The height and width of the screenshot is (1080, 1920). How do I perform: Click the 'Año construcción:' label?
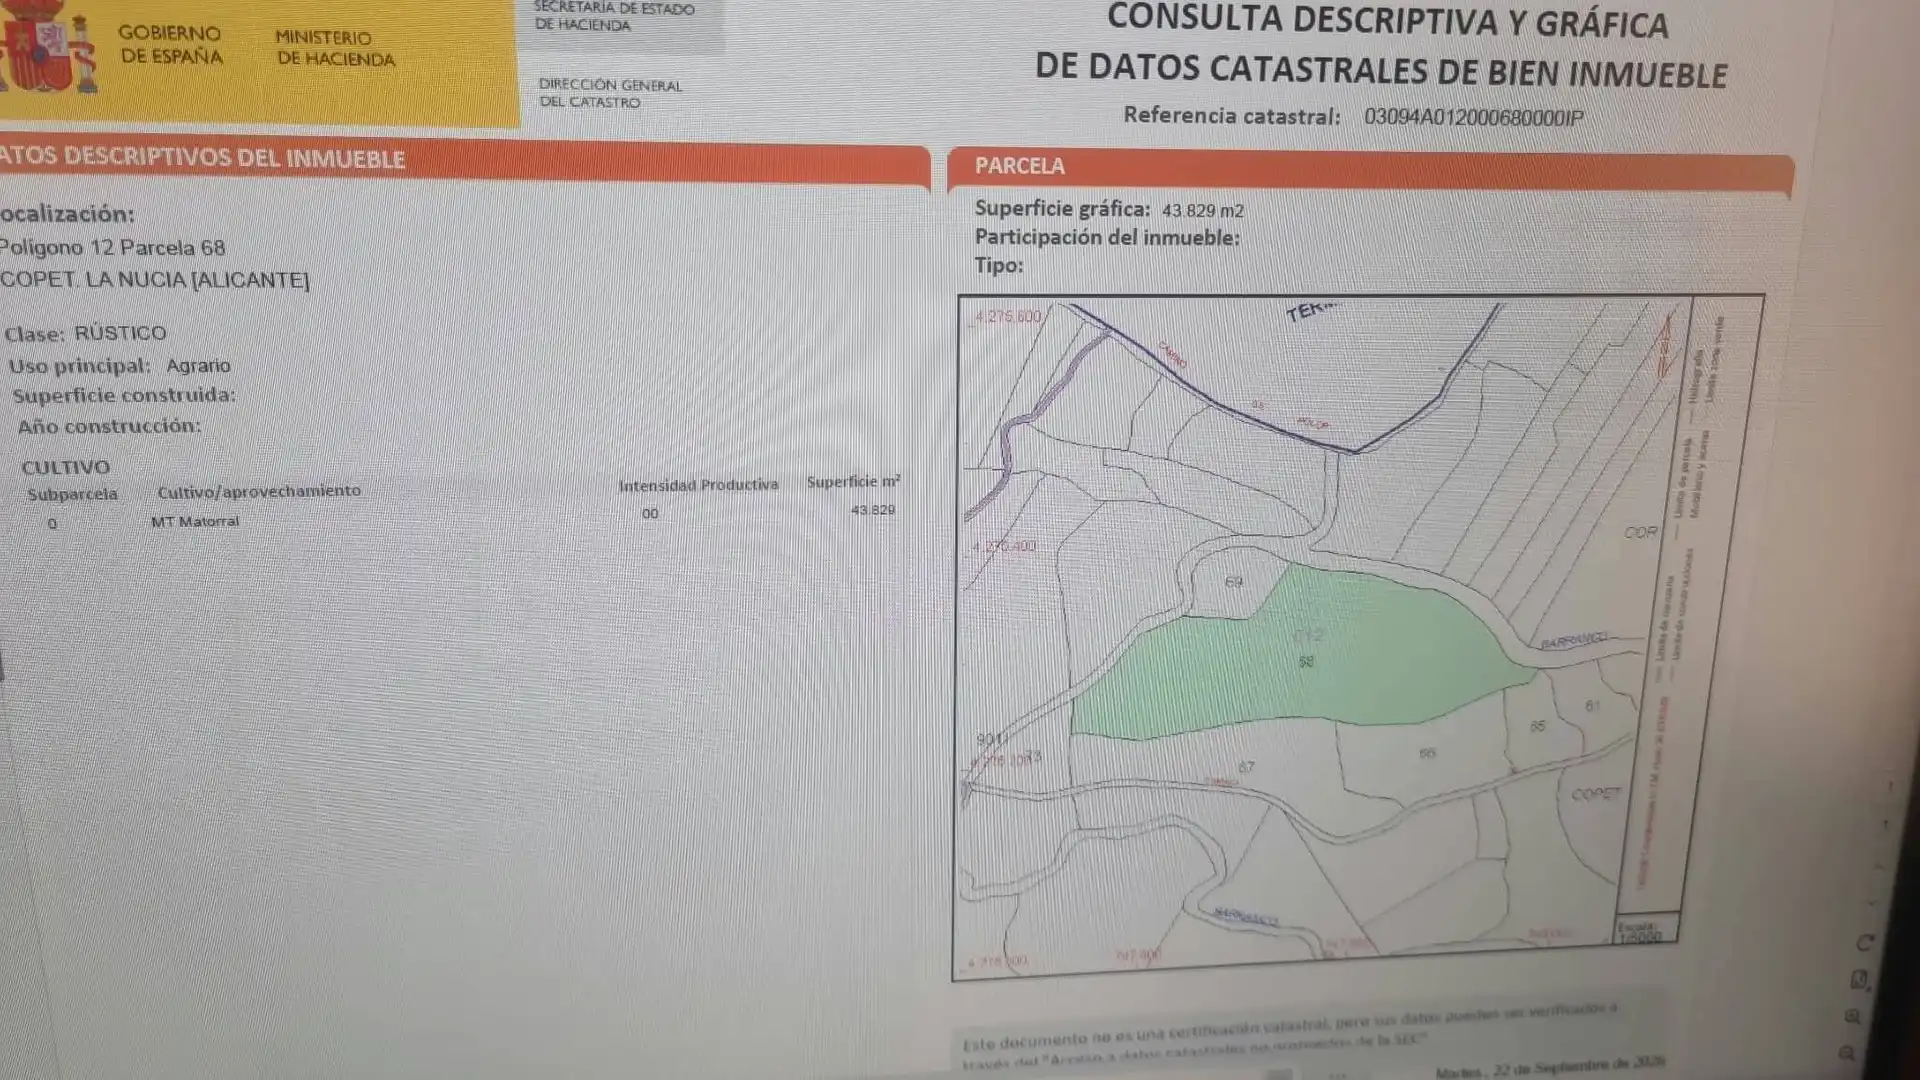coord(109,426)
